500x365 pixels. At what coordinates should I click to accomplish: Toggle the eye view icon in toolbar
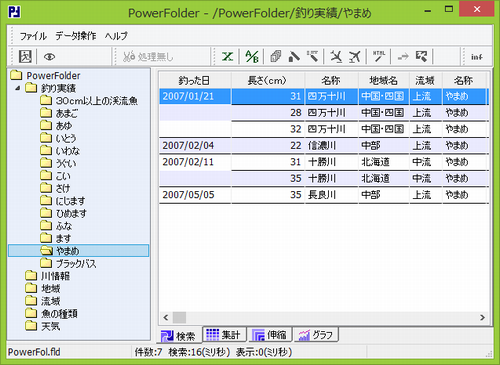click(x=49, y=57)
